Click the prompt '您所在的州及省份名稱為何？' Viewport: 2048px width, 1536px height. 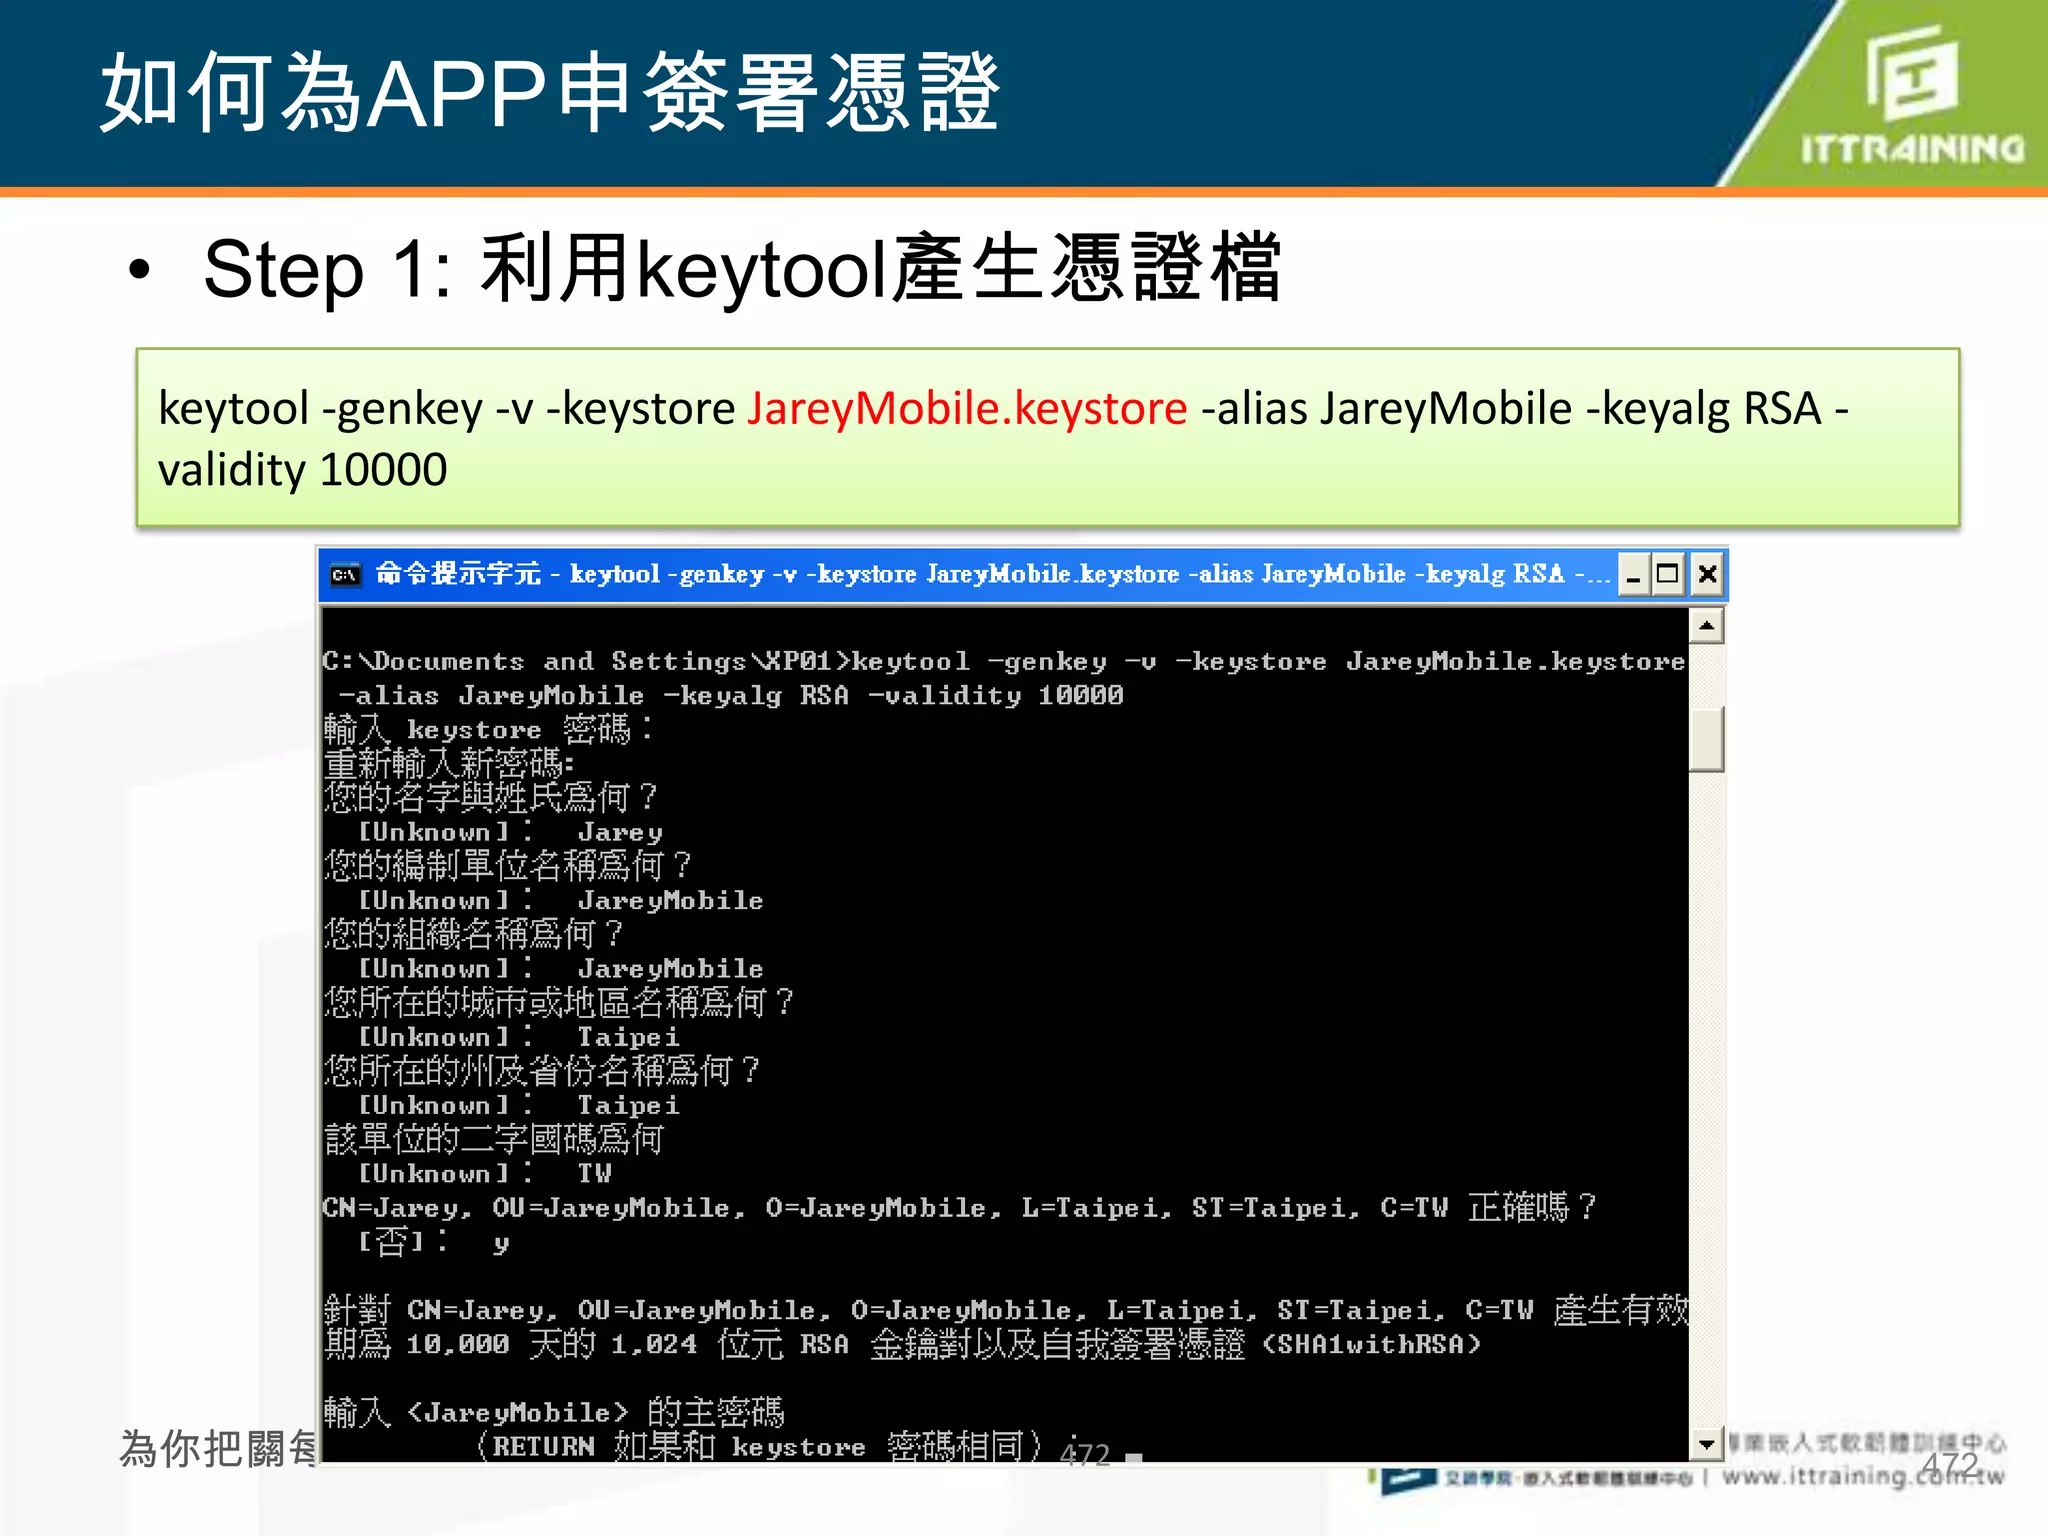542,1070
